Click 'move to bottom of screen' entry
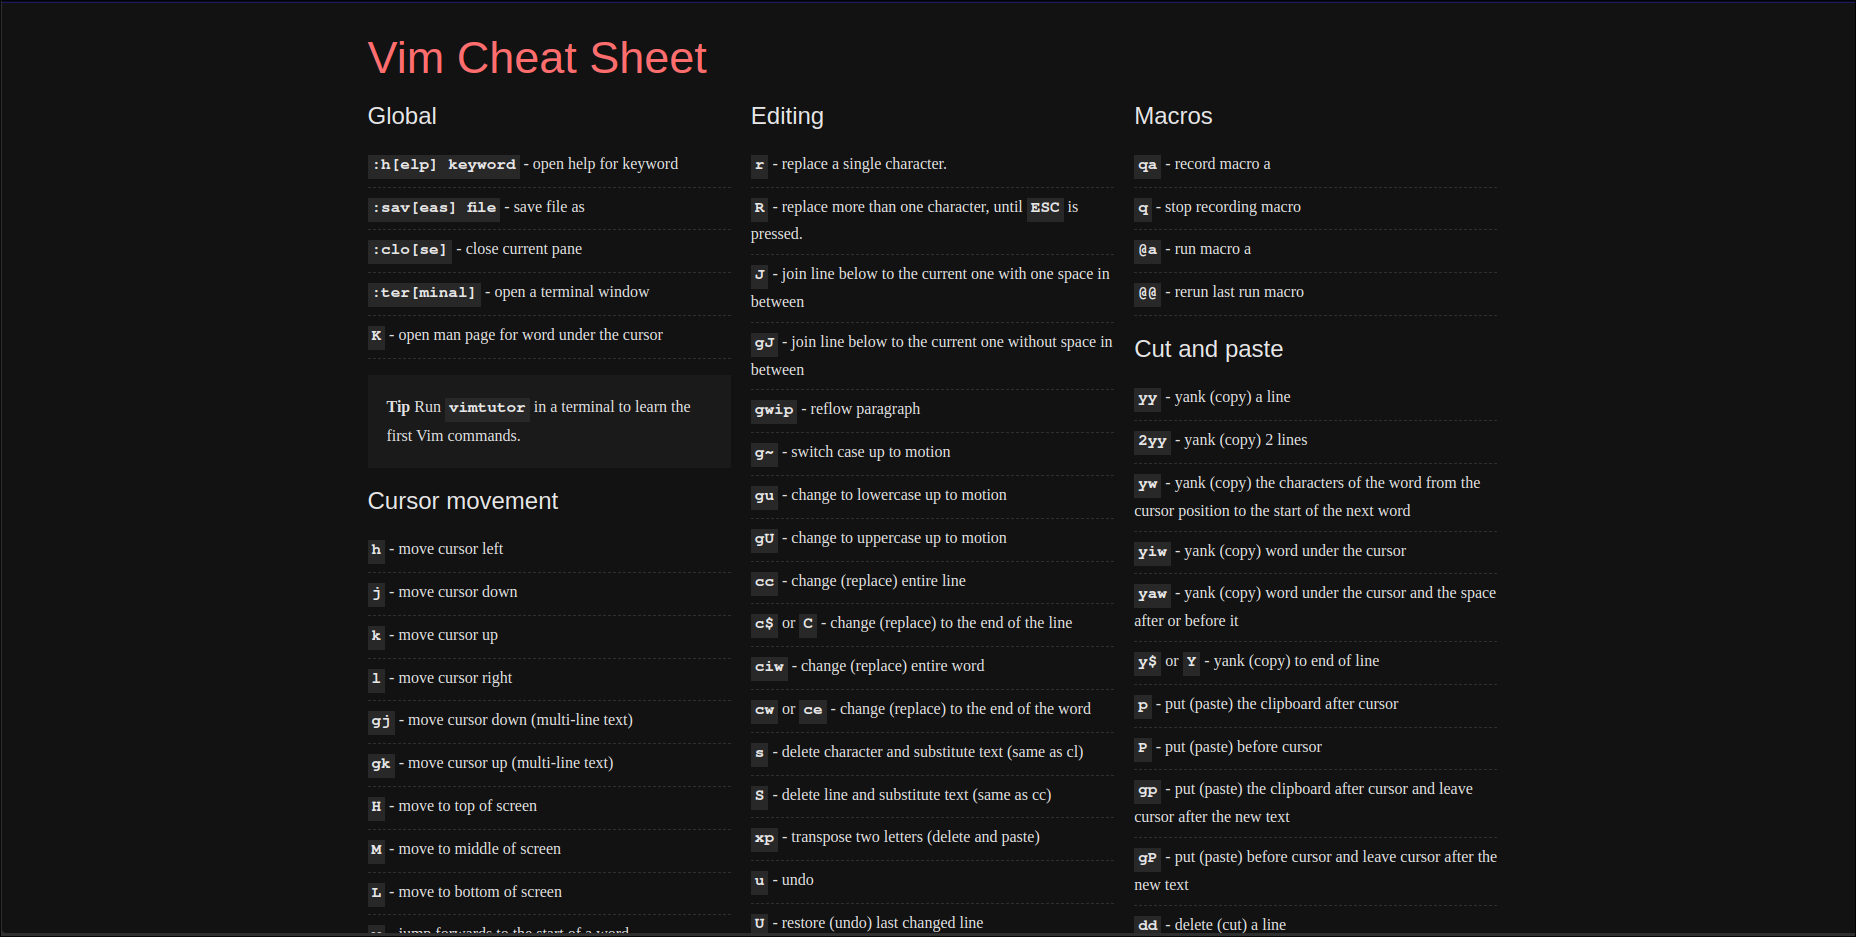This screenshot has width=1856, height=937. click(x=480, y=892)
